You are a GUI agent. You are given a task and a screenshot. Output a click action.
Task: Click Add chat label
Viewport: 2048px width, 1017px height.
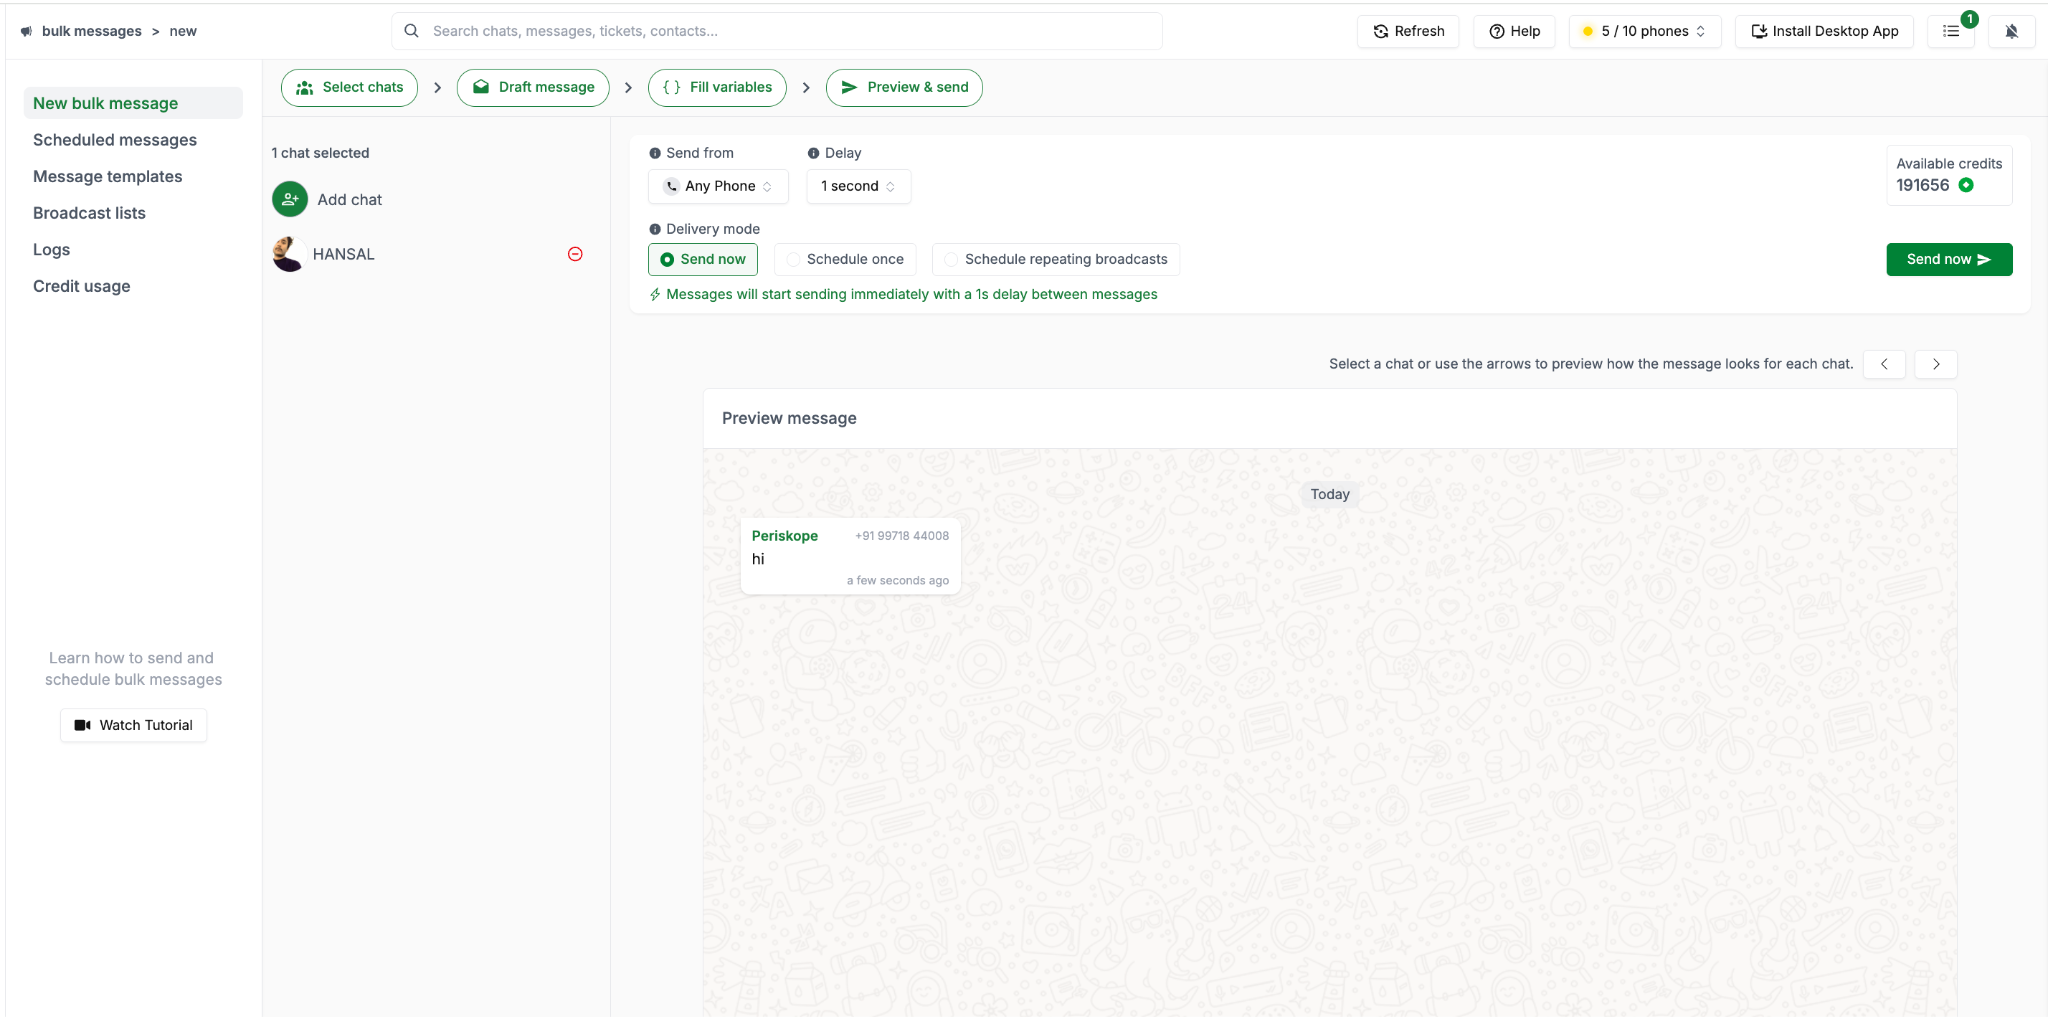tap(350, 200)
